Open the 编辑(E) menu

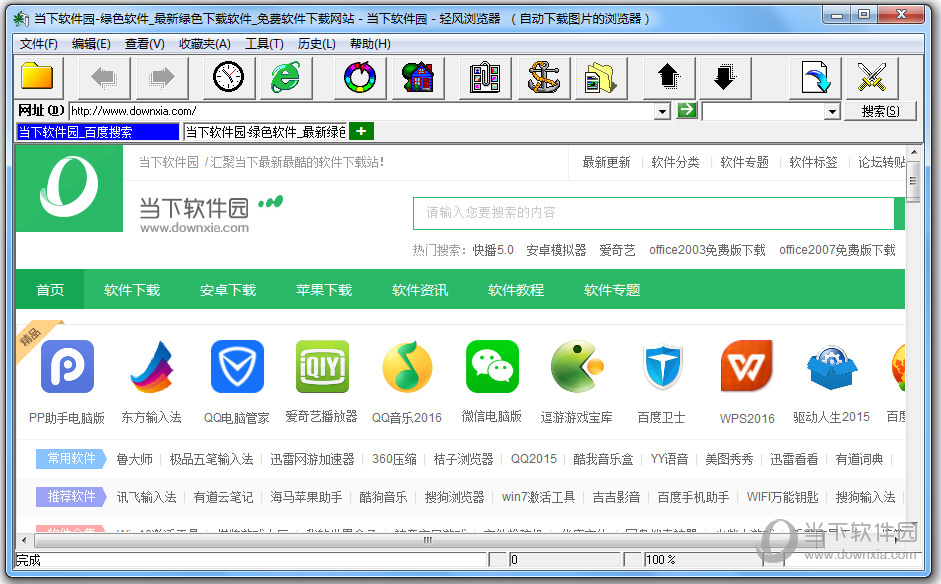click(91, 44)
